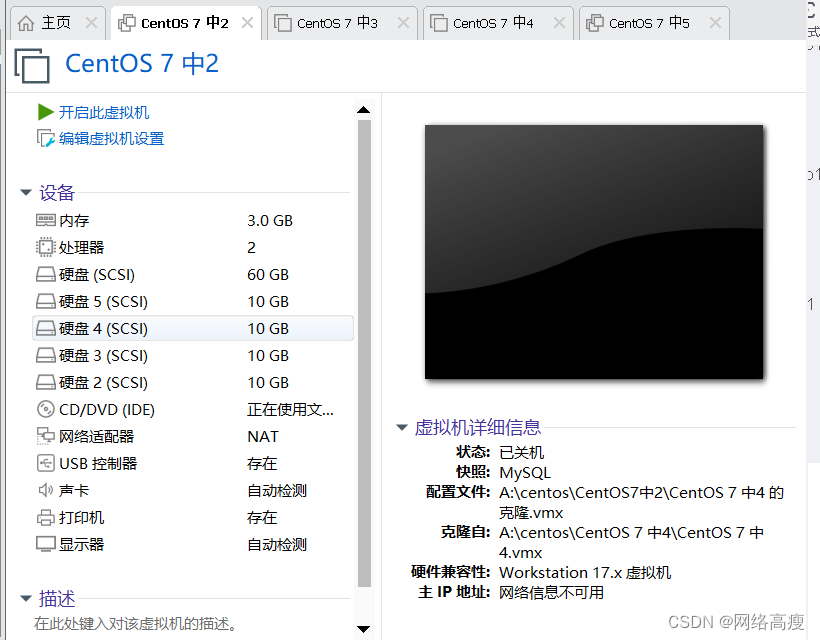Screen dimensions: 820x640
Task: Click the black VM screen preview thumbnail
Action: [x=594, y=252]
